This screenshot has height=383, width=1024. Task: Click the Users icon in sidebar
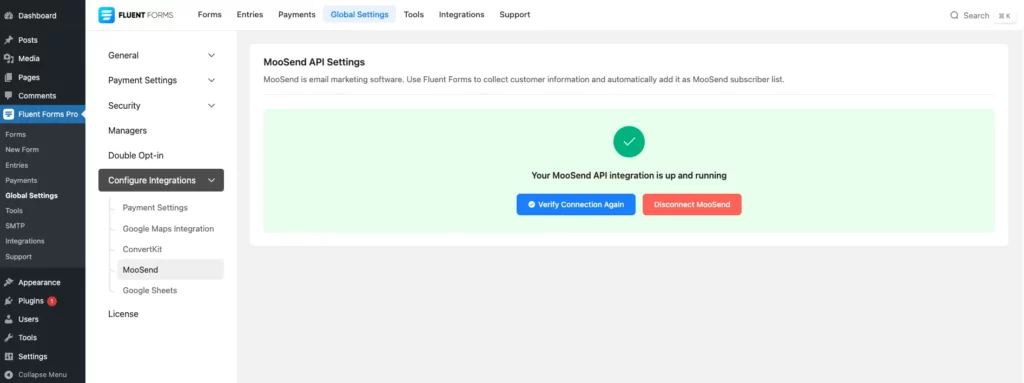[x=8, y=320]
